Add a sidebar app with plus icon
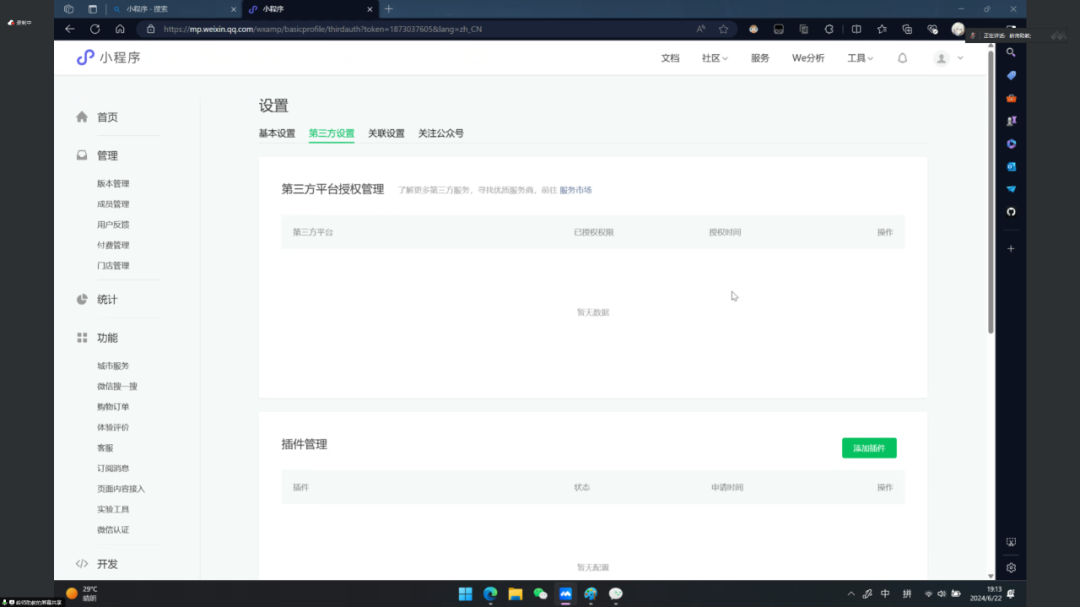Image resolution: width=1080 pixels, height=607 pixels. (1011, 249)
